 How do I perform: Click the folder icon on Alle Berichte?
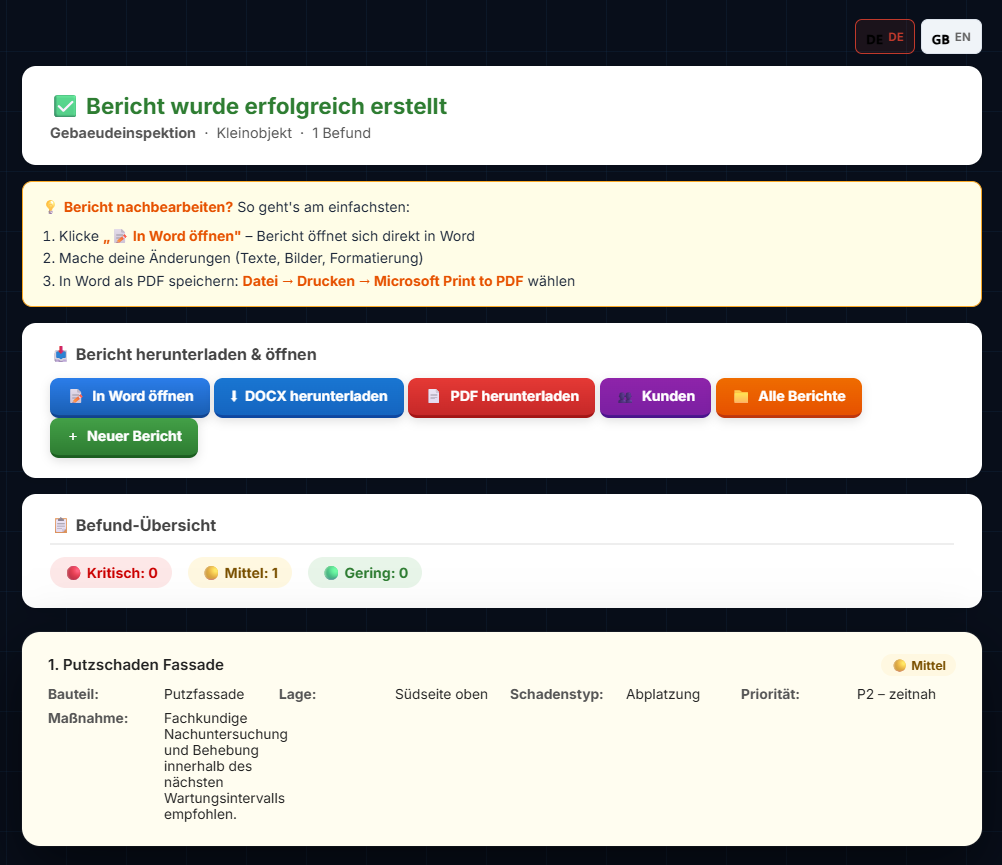[741, 396]
